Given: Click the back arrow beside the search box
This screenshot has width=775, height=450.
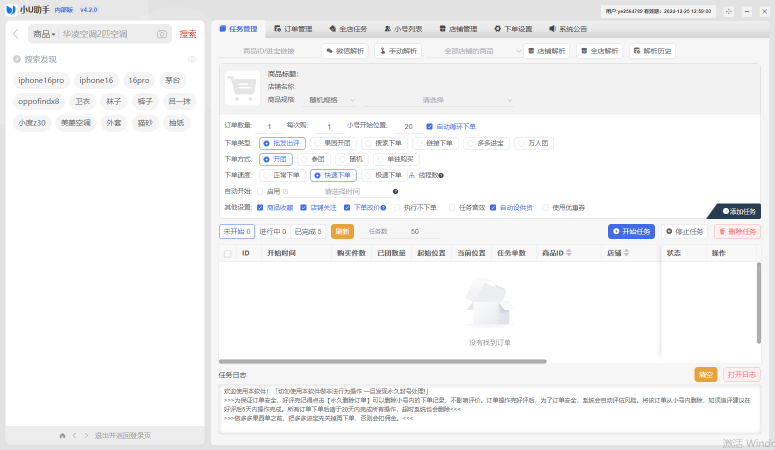Looking at the screenshot, I should [16, 34].
